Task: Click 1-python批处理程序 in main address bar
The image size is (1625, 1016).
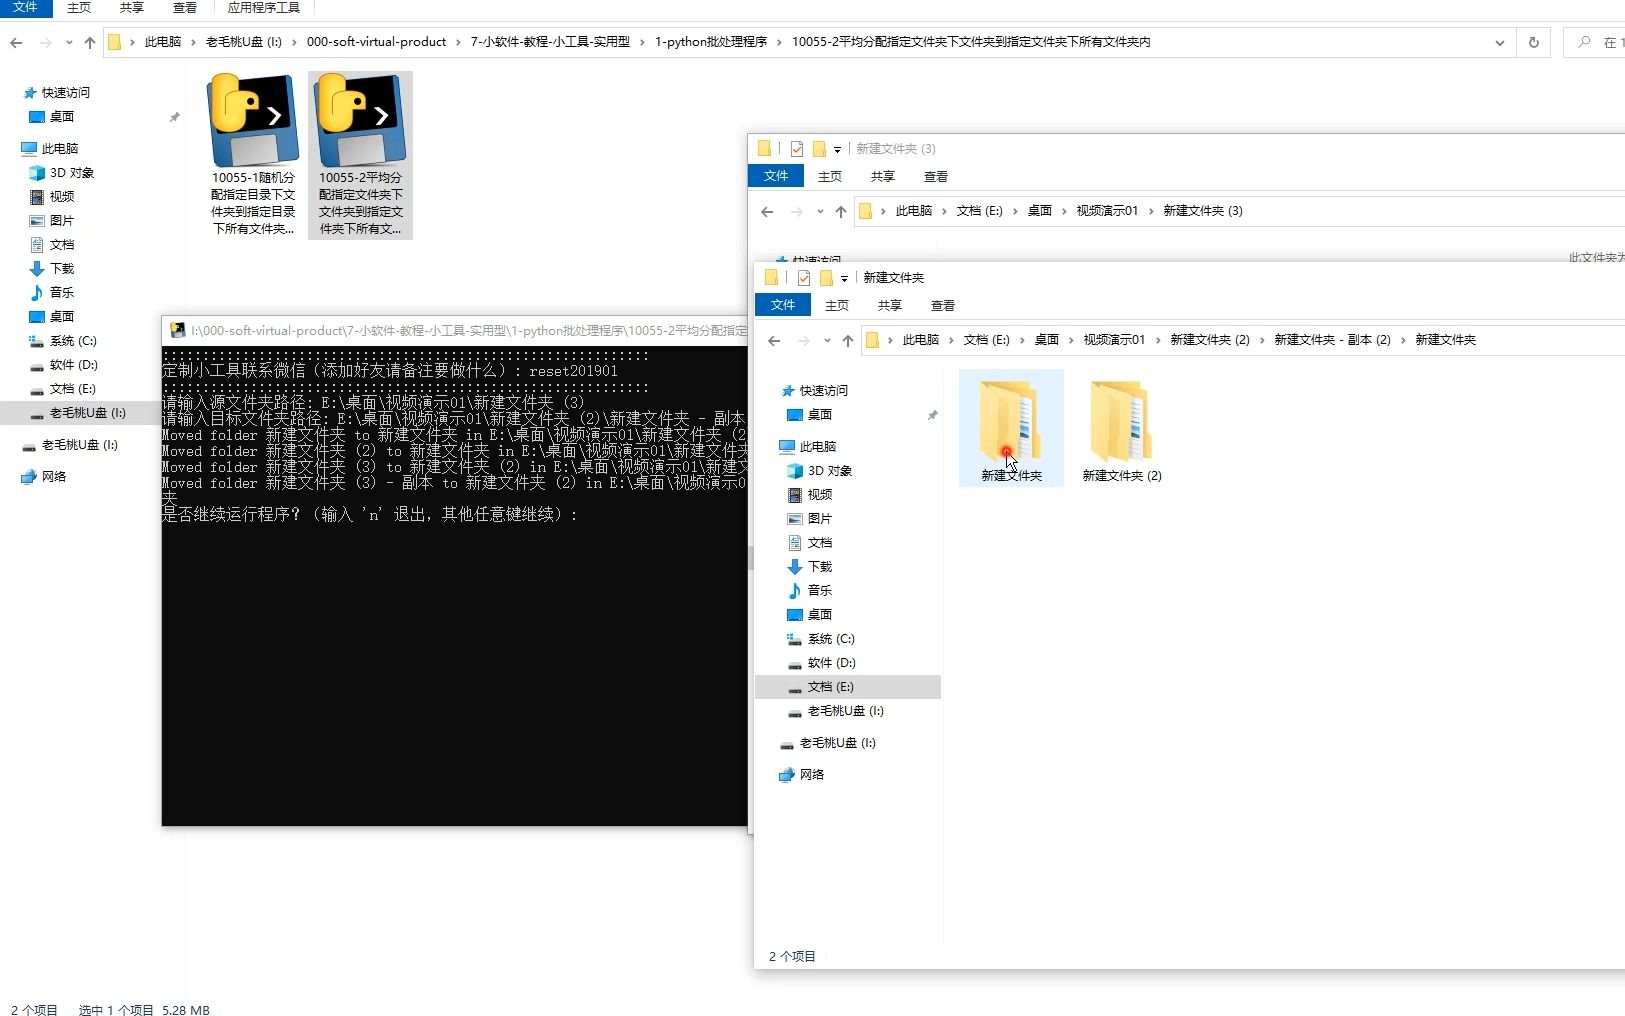Action: tap(710, 42)
